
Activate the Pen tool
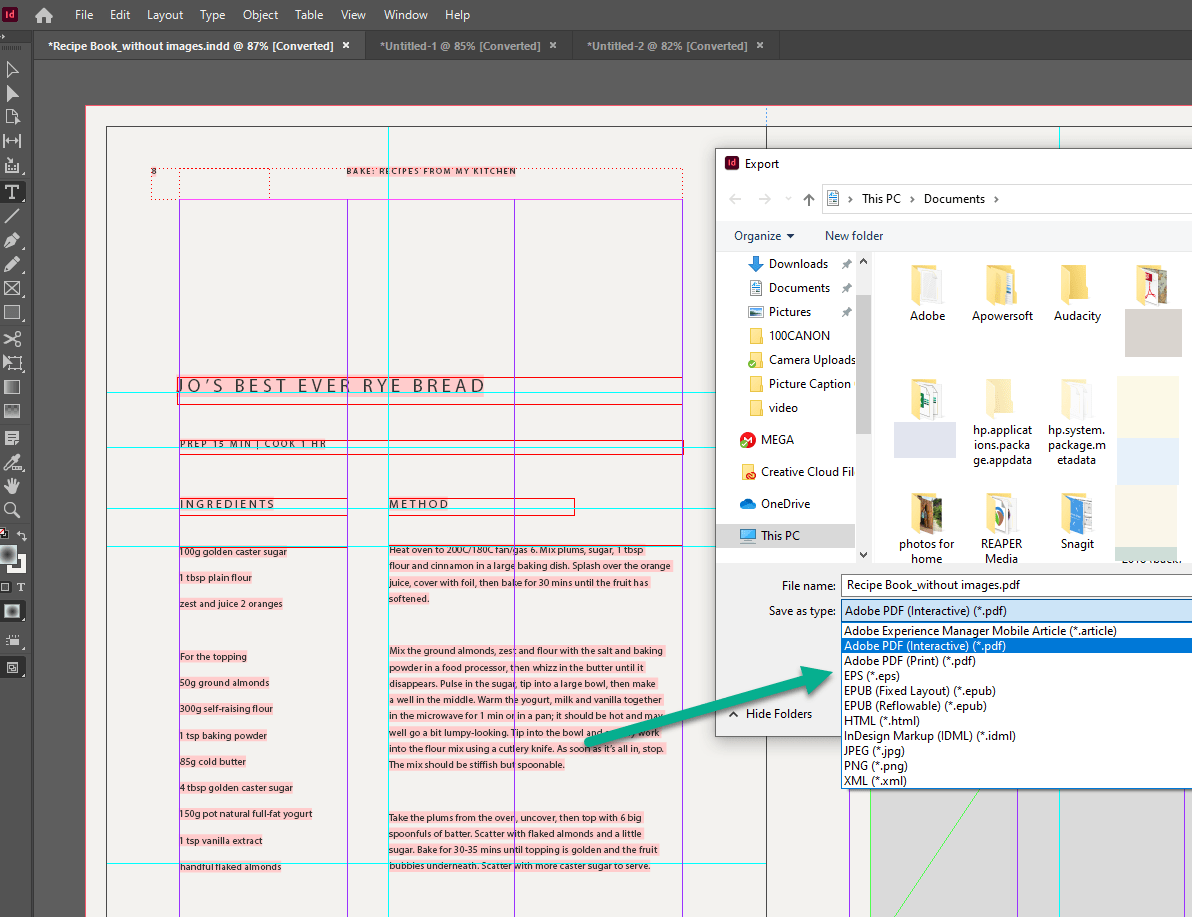pyautogui.click(x=13, y=240)
